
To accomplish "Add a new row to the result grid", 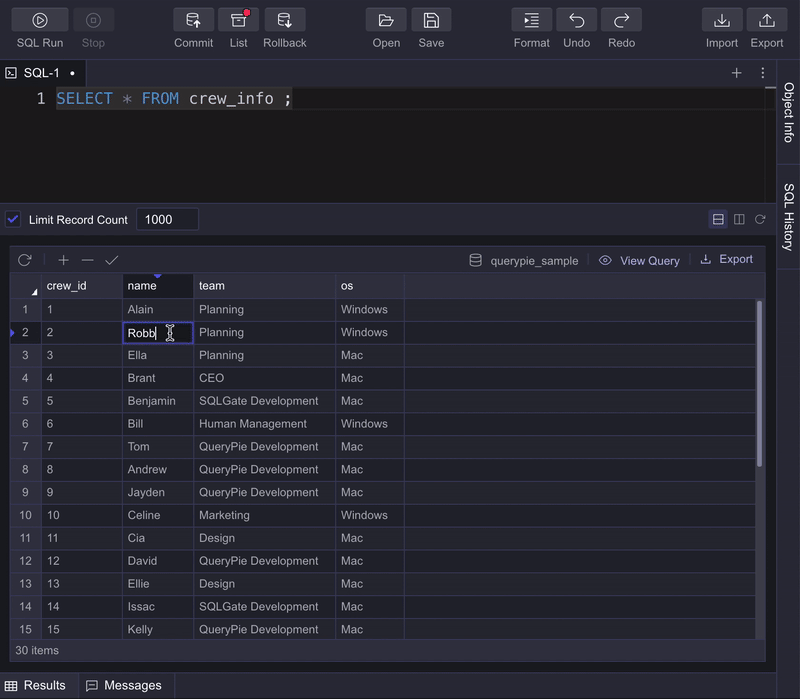I will [63, 259].
